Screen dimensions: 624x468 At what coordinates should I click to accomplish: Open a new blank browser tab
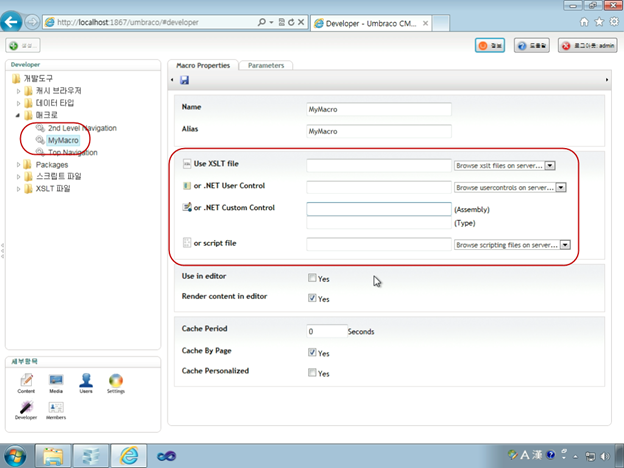441,23
